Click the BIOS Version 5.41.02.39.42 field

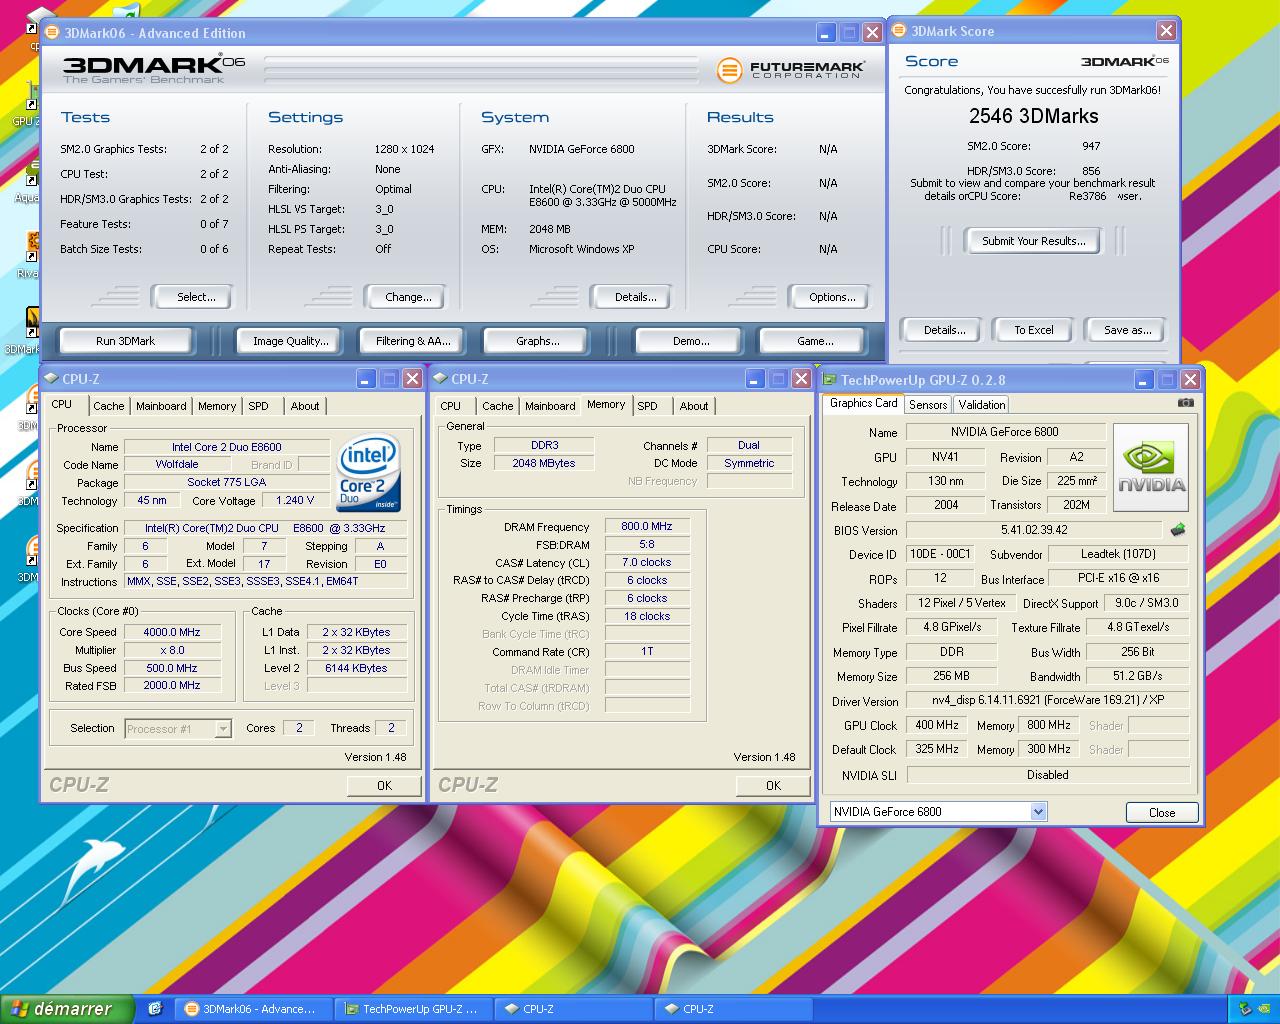(1034, 530)
